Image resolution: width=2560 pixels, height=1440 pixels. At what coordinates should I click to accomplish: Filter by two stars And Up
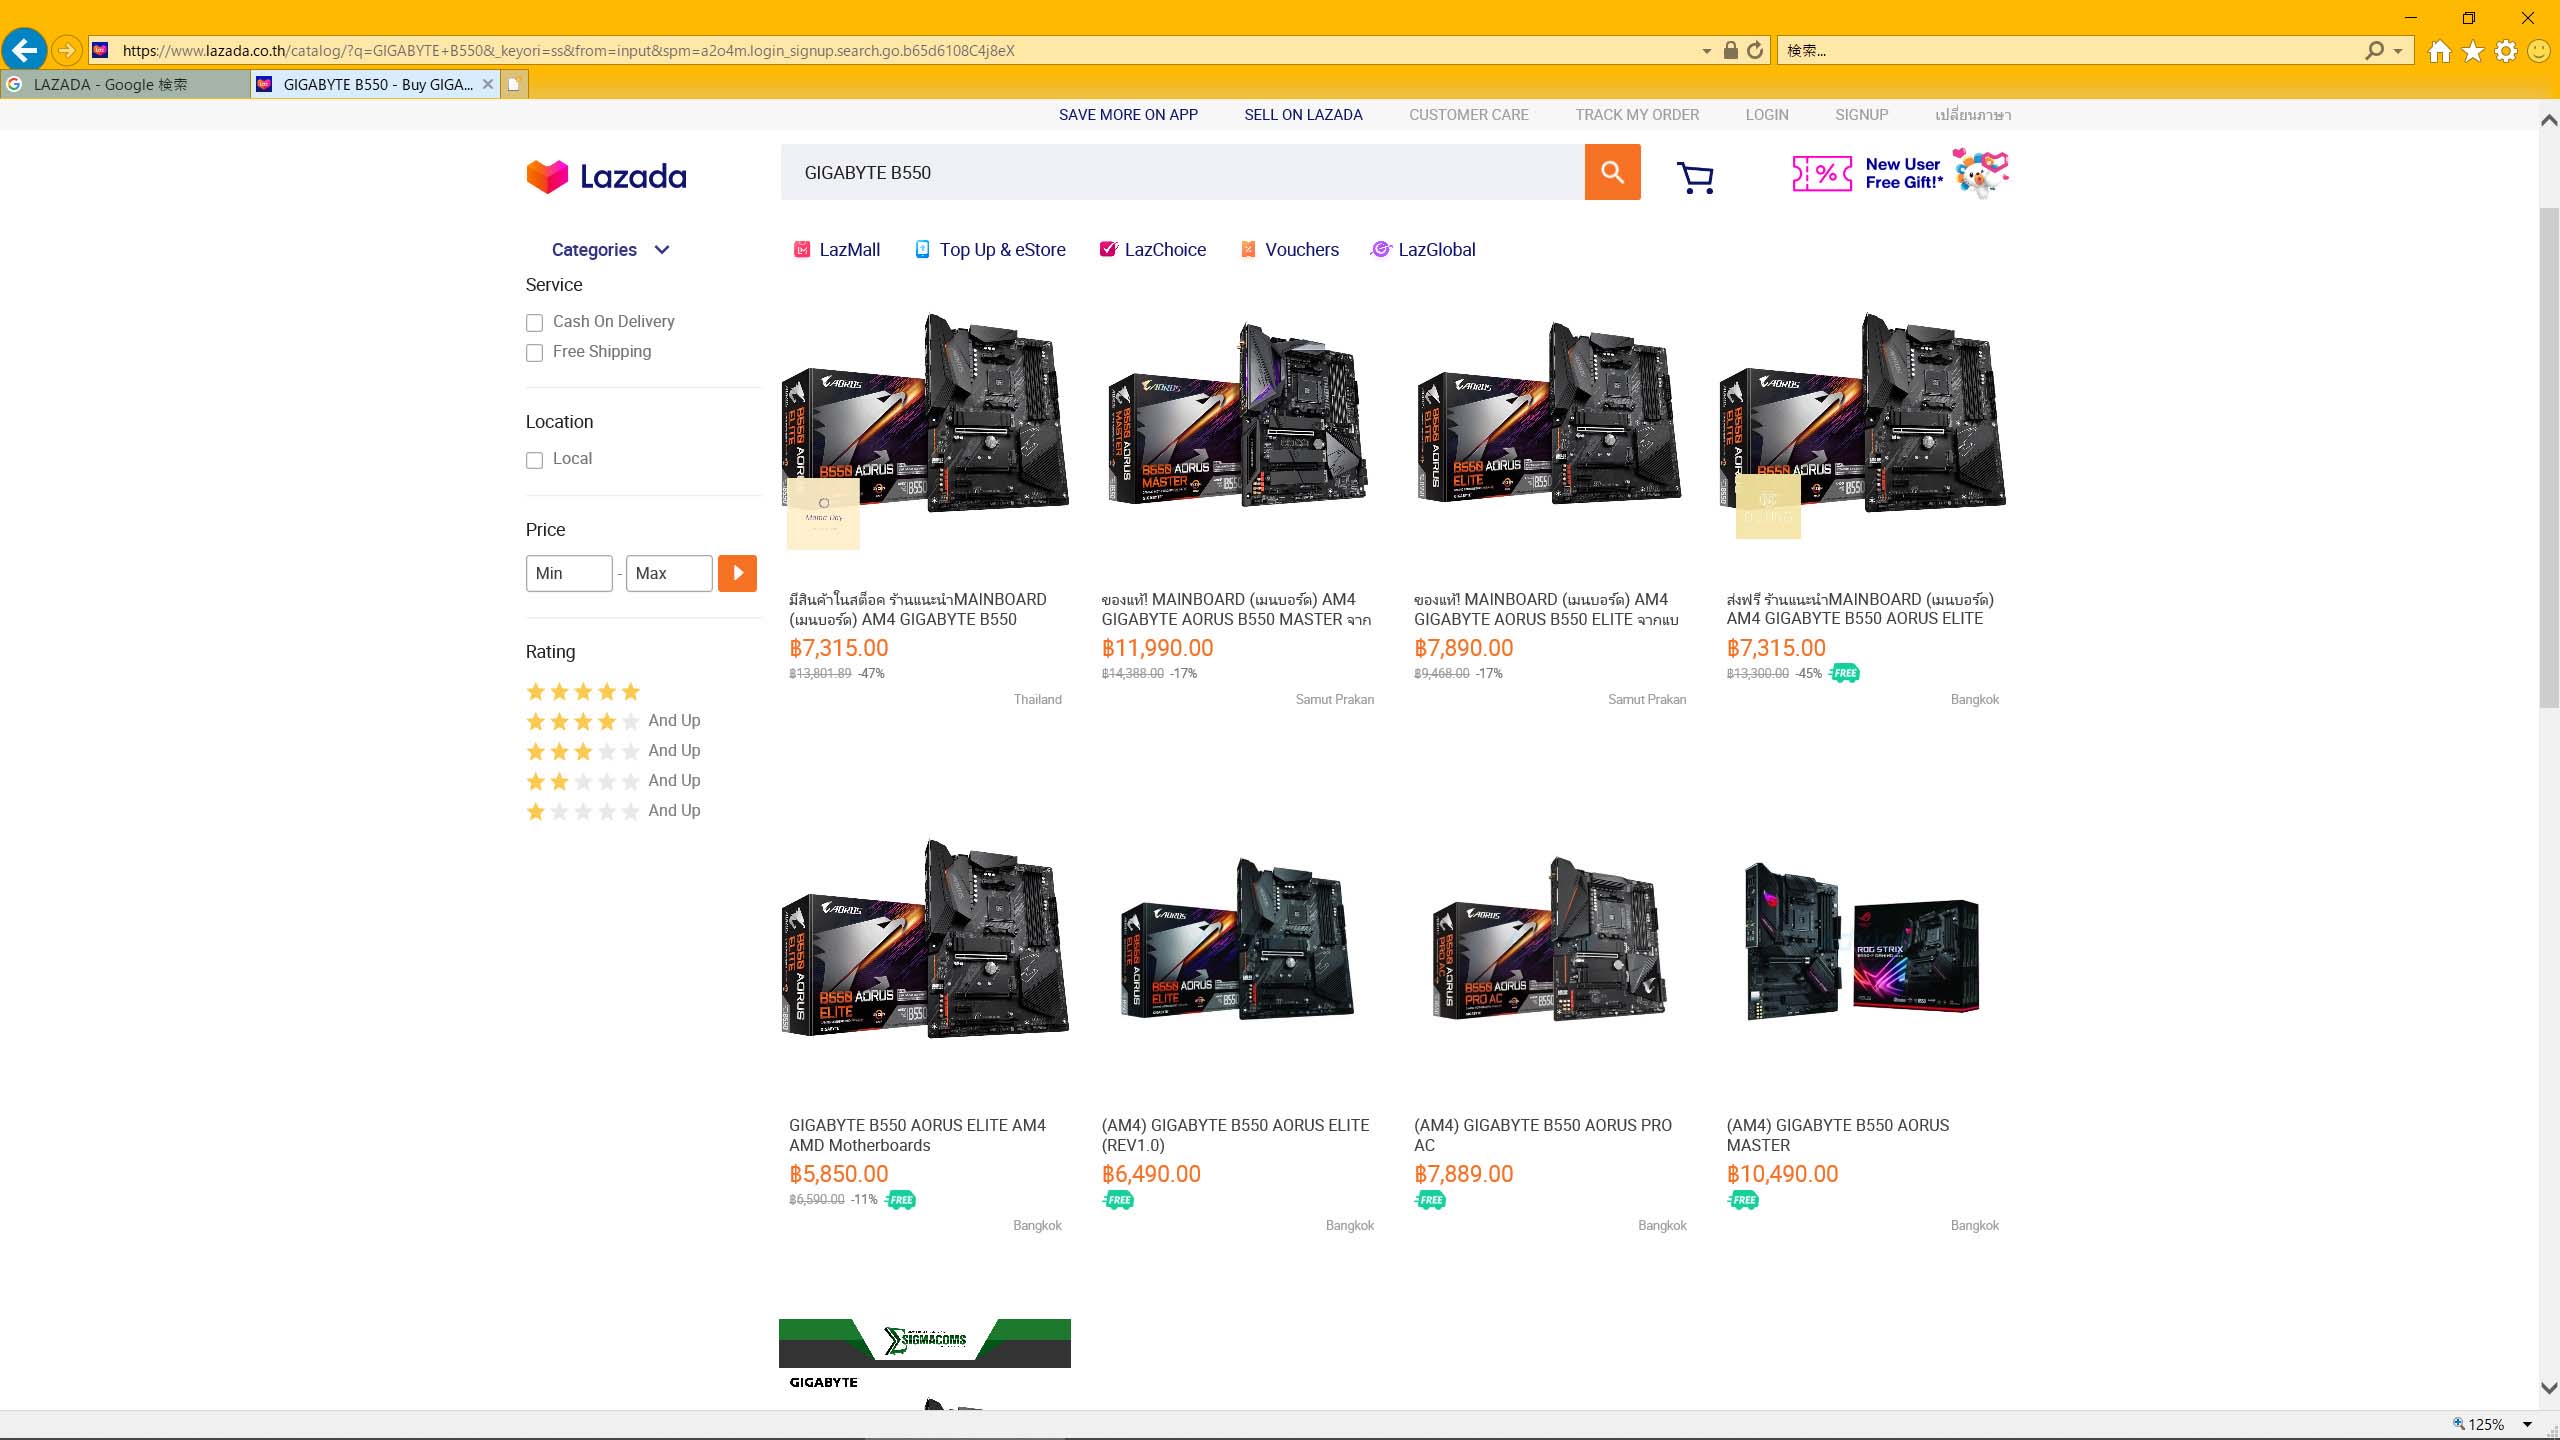(x=613, y=781)
